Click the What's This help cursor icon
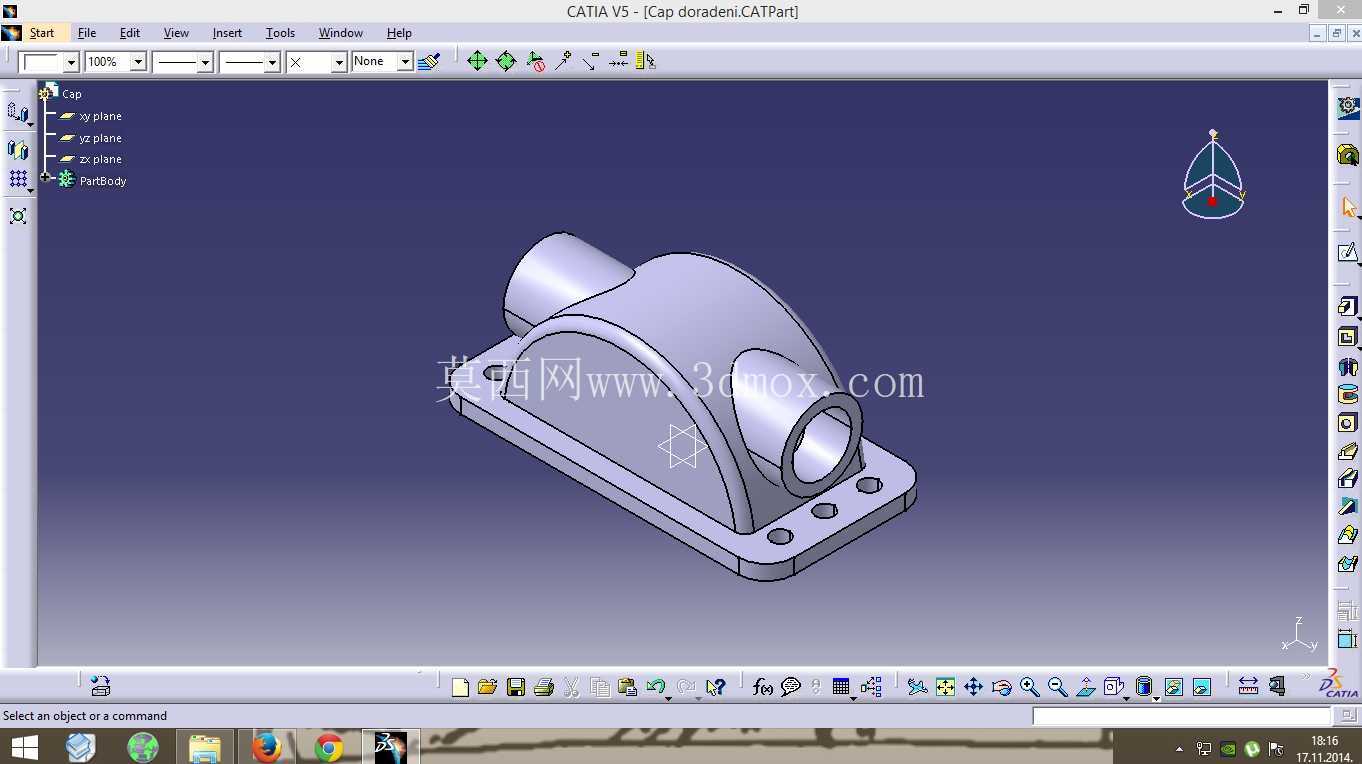The image size is (1362, 764). (x=715, y=687)
